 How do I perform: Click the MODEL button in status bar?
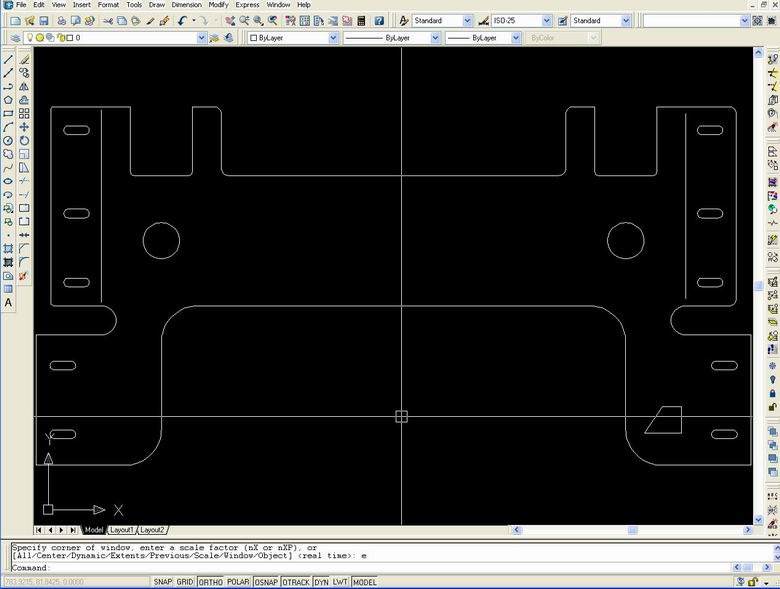(364, 582)
